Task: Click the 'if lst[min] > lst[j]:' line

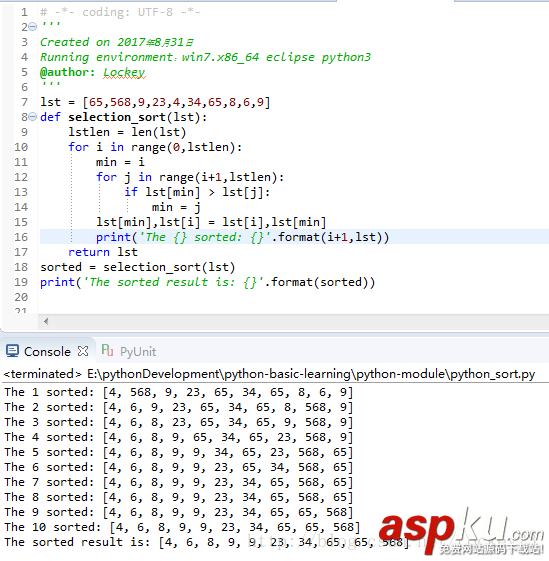Action: pyautogui.click(x=197, y=192)
